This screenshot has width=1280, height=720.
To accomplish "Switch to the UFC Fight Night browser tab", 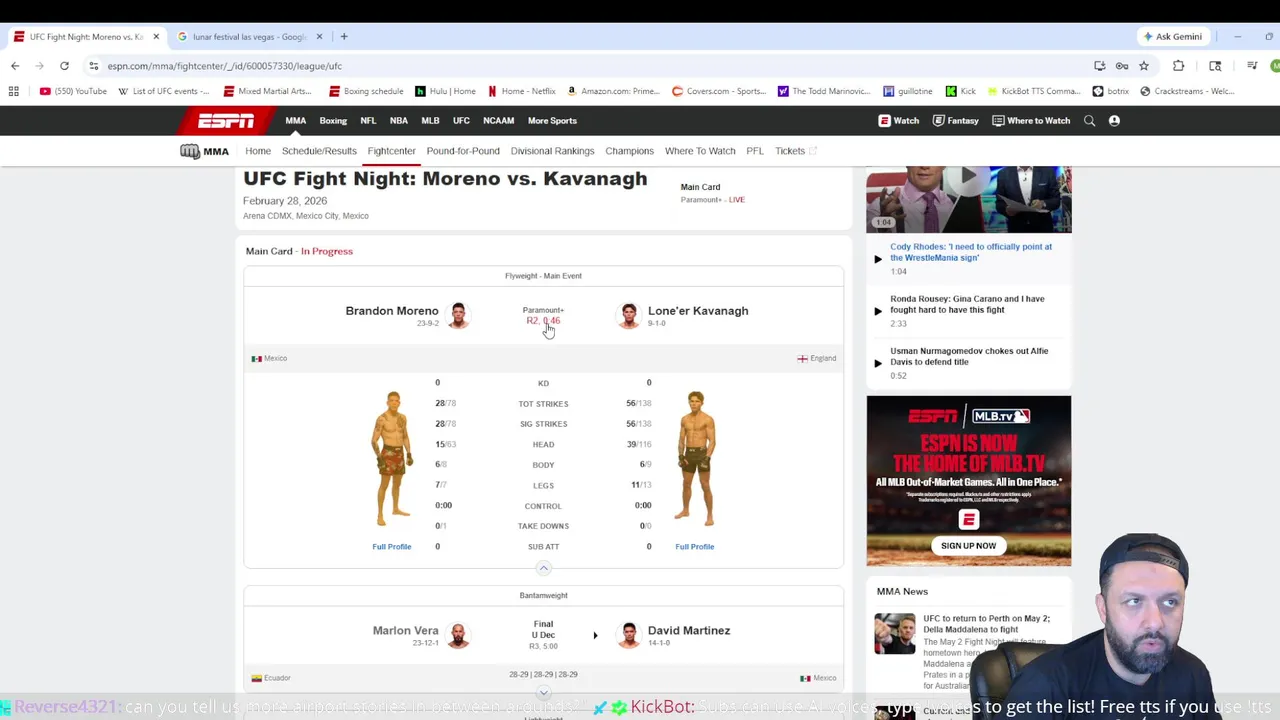I will coord(86,37).
